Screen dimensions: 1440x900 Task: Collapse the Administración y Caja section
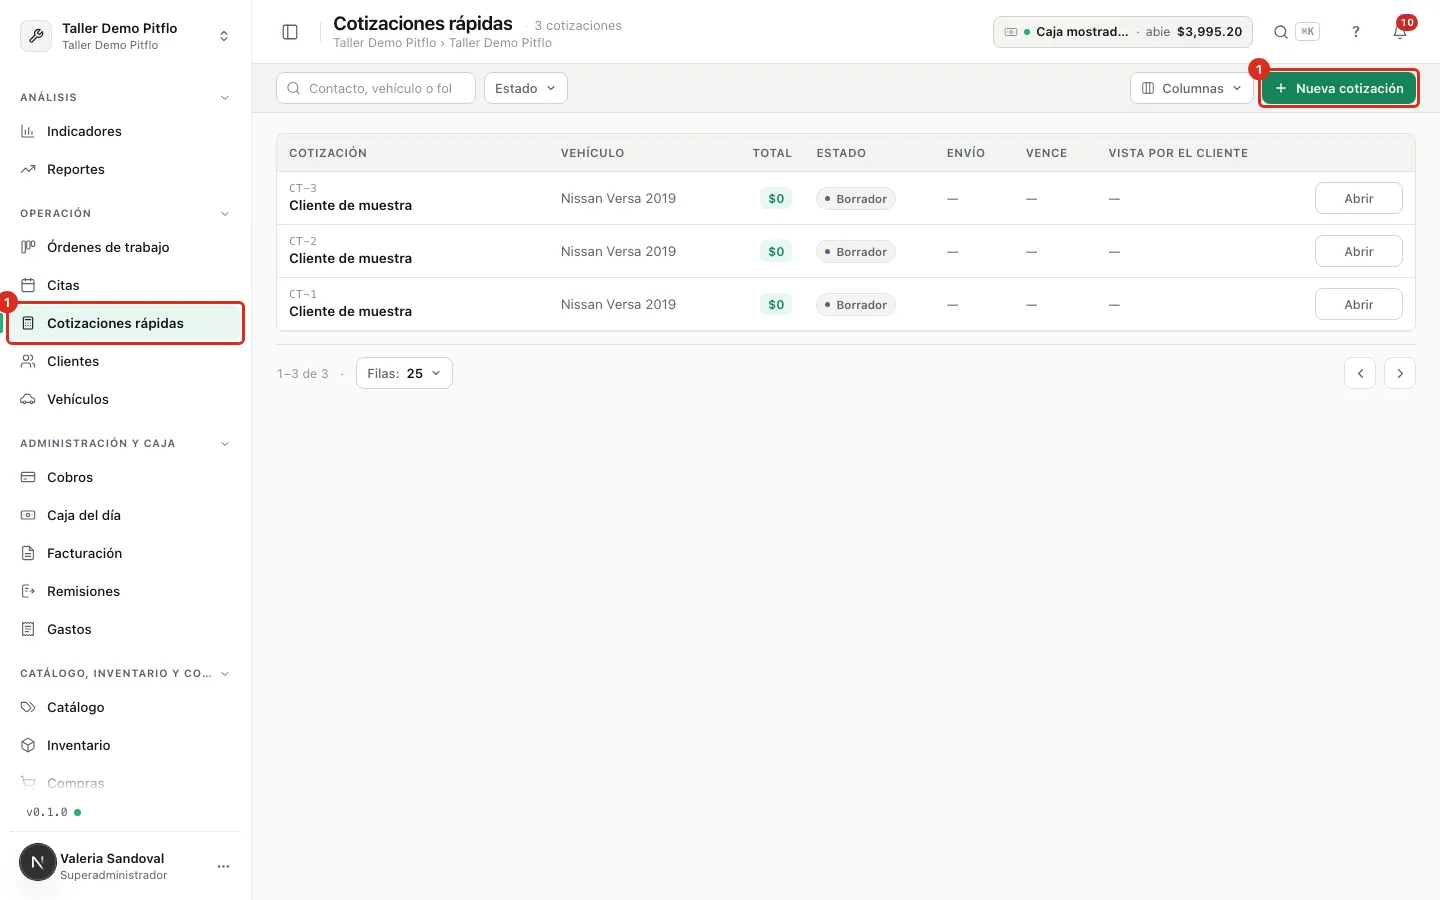pos(225,444)
